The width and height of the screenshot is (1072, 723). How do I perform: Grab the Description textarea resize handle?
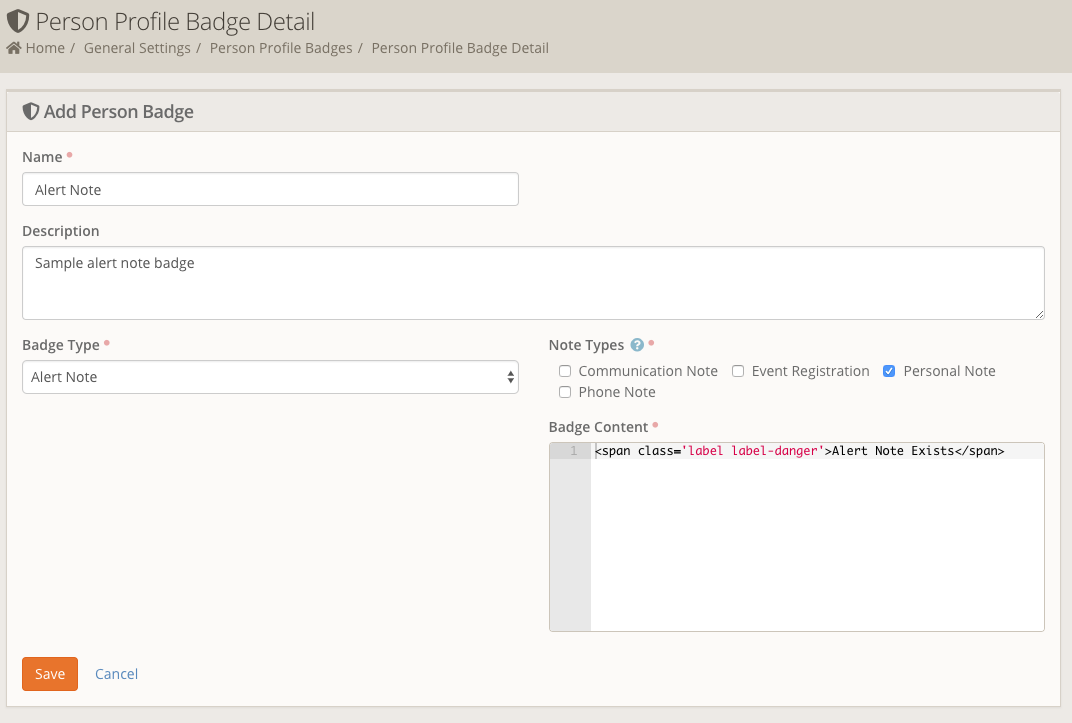pos(1039,314)
